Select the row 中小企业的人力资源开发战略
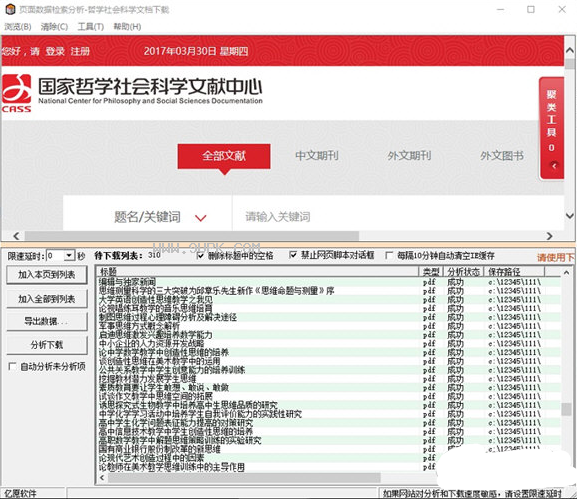 click(x=329, y=343)
